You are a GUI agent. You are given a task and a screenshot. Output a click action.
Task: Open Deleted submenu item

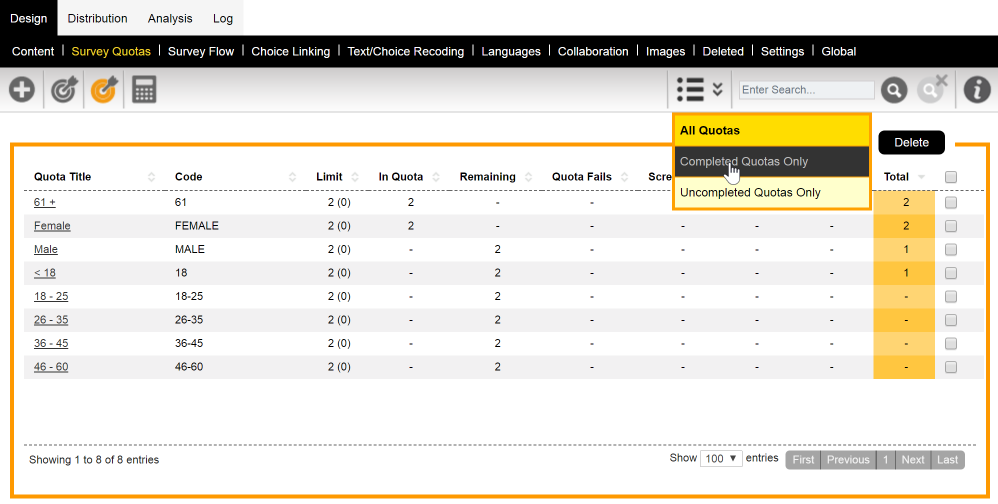(x=723, y=52)
